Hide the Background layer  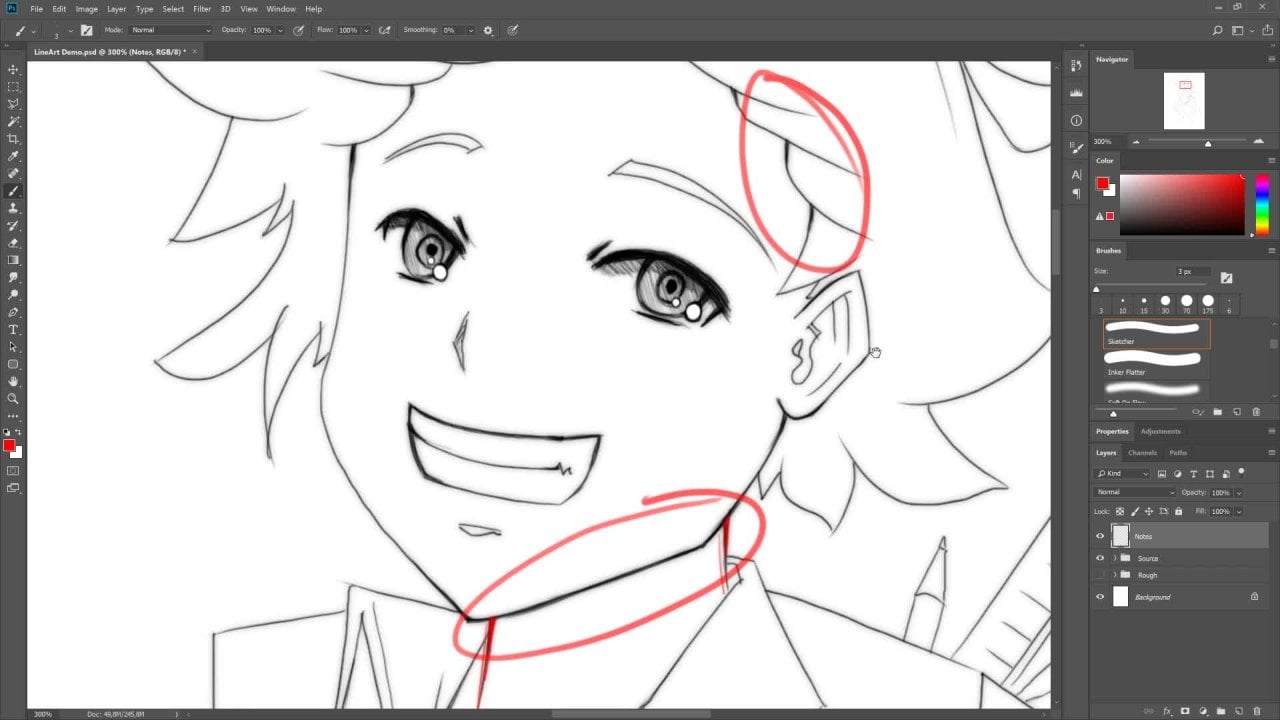point(1100,597)
